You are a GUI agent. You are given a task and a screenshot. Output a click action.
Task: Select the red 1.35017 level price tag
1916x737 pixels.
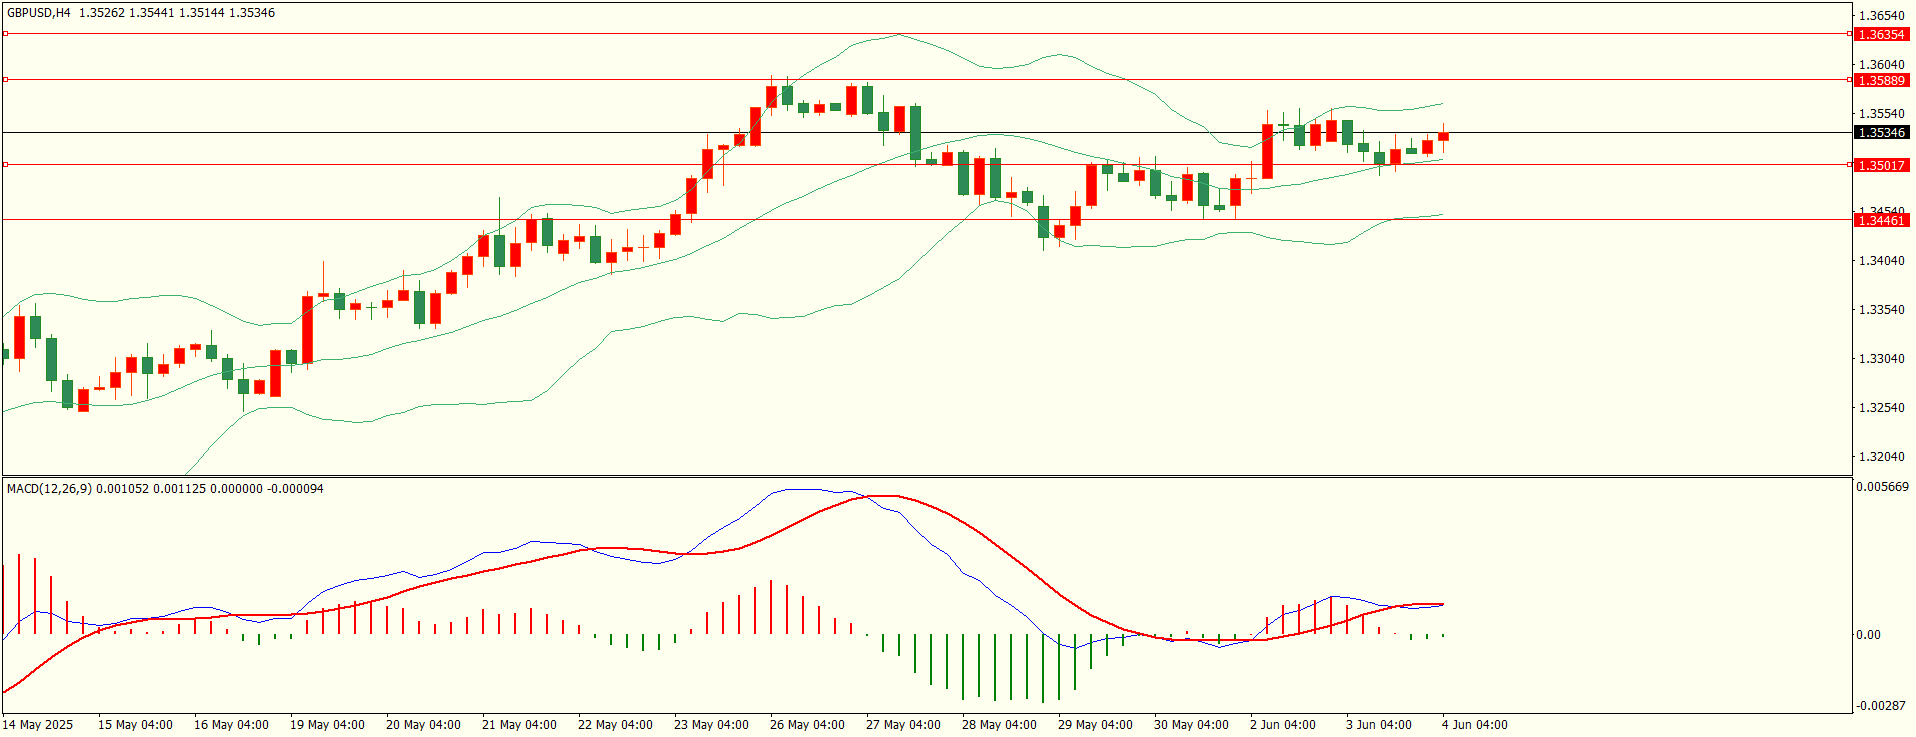click(1881, 165)
